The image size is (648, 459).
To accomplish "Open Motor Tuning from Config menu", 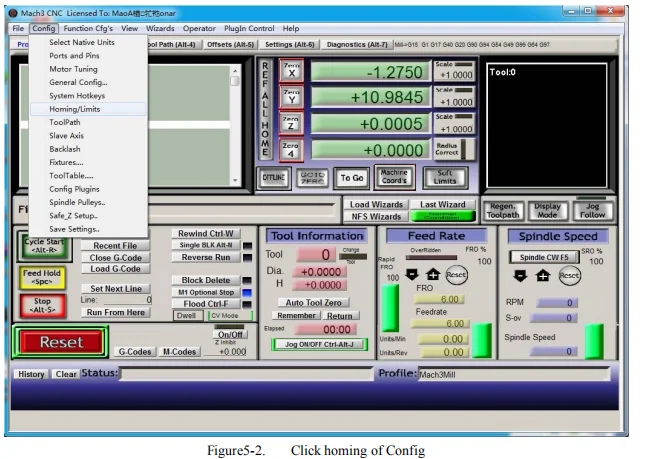I will 88,69.
